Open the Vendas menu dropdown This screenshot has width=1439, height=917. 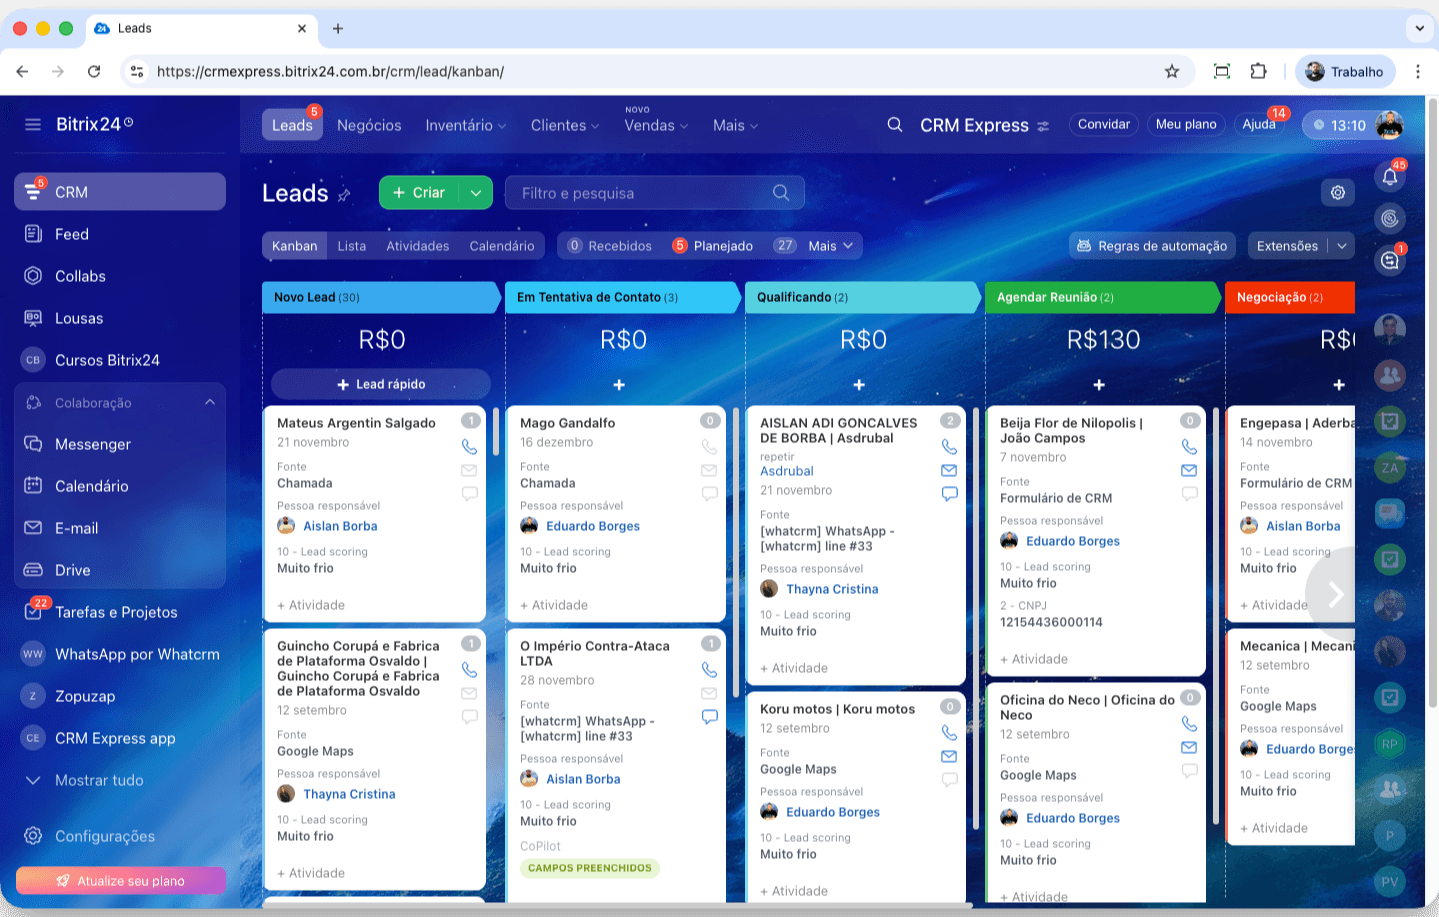point(656,125)
